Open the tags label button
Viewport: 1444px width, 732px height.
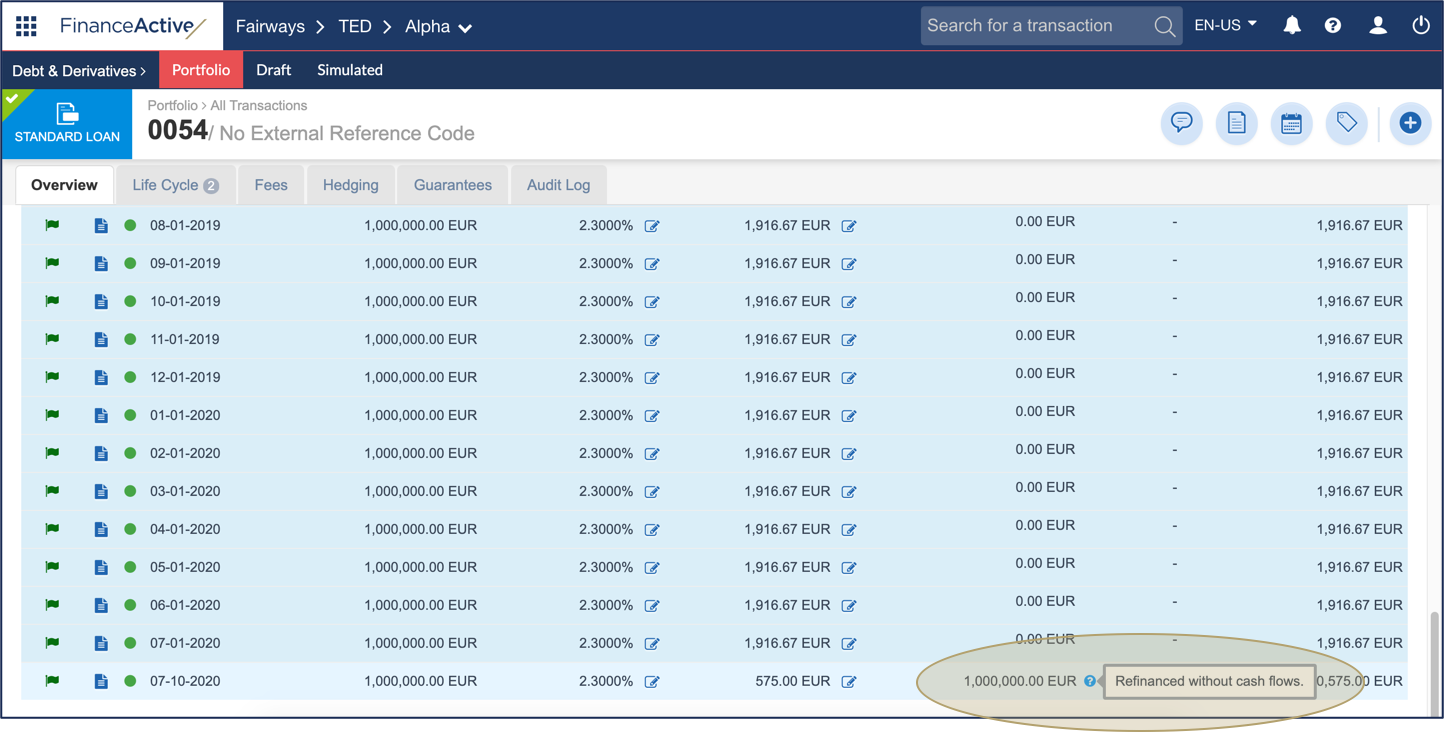[x=1347, y=123]
